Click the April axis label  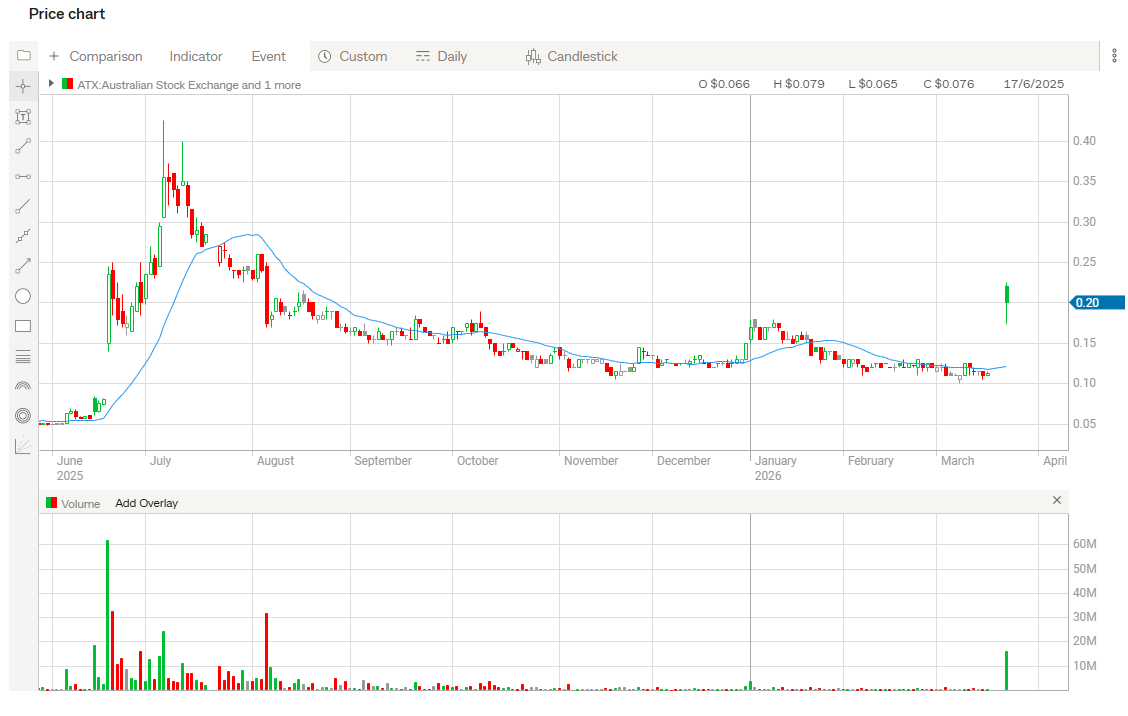tap(1055, 461)
